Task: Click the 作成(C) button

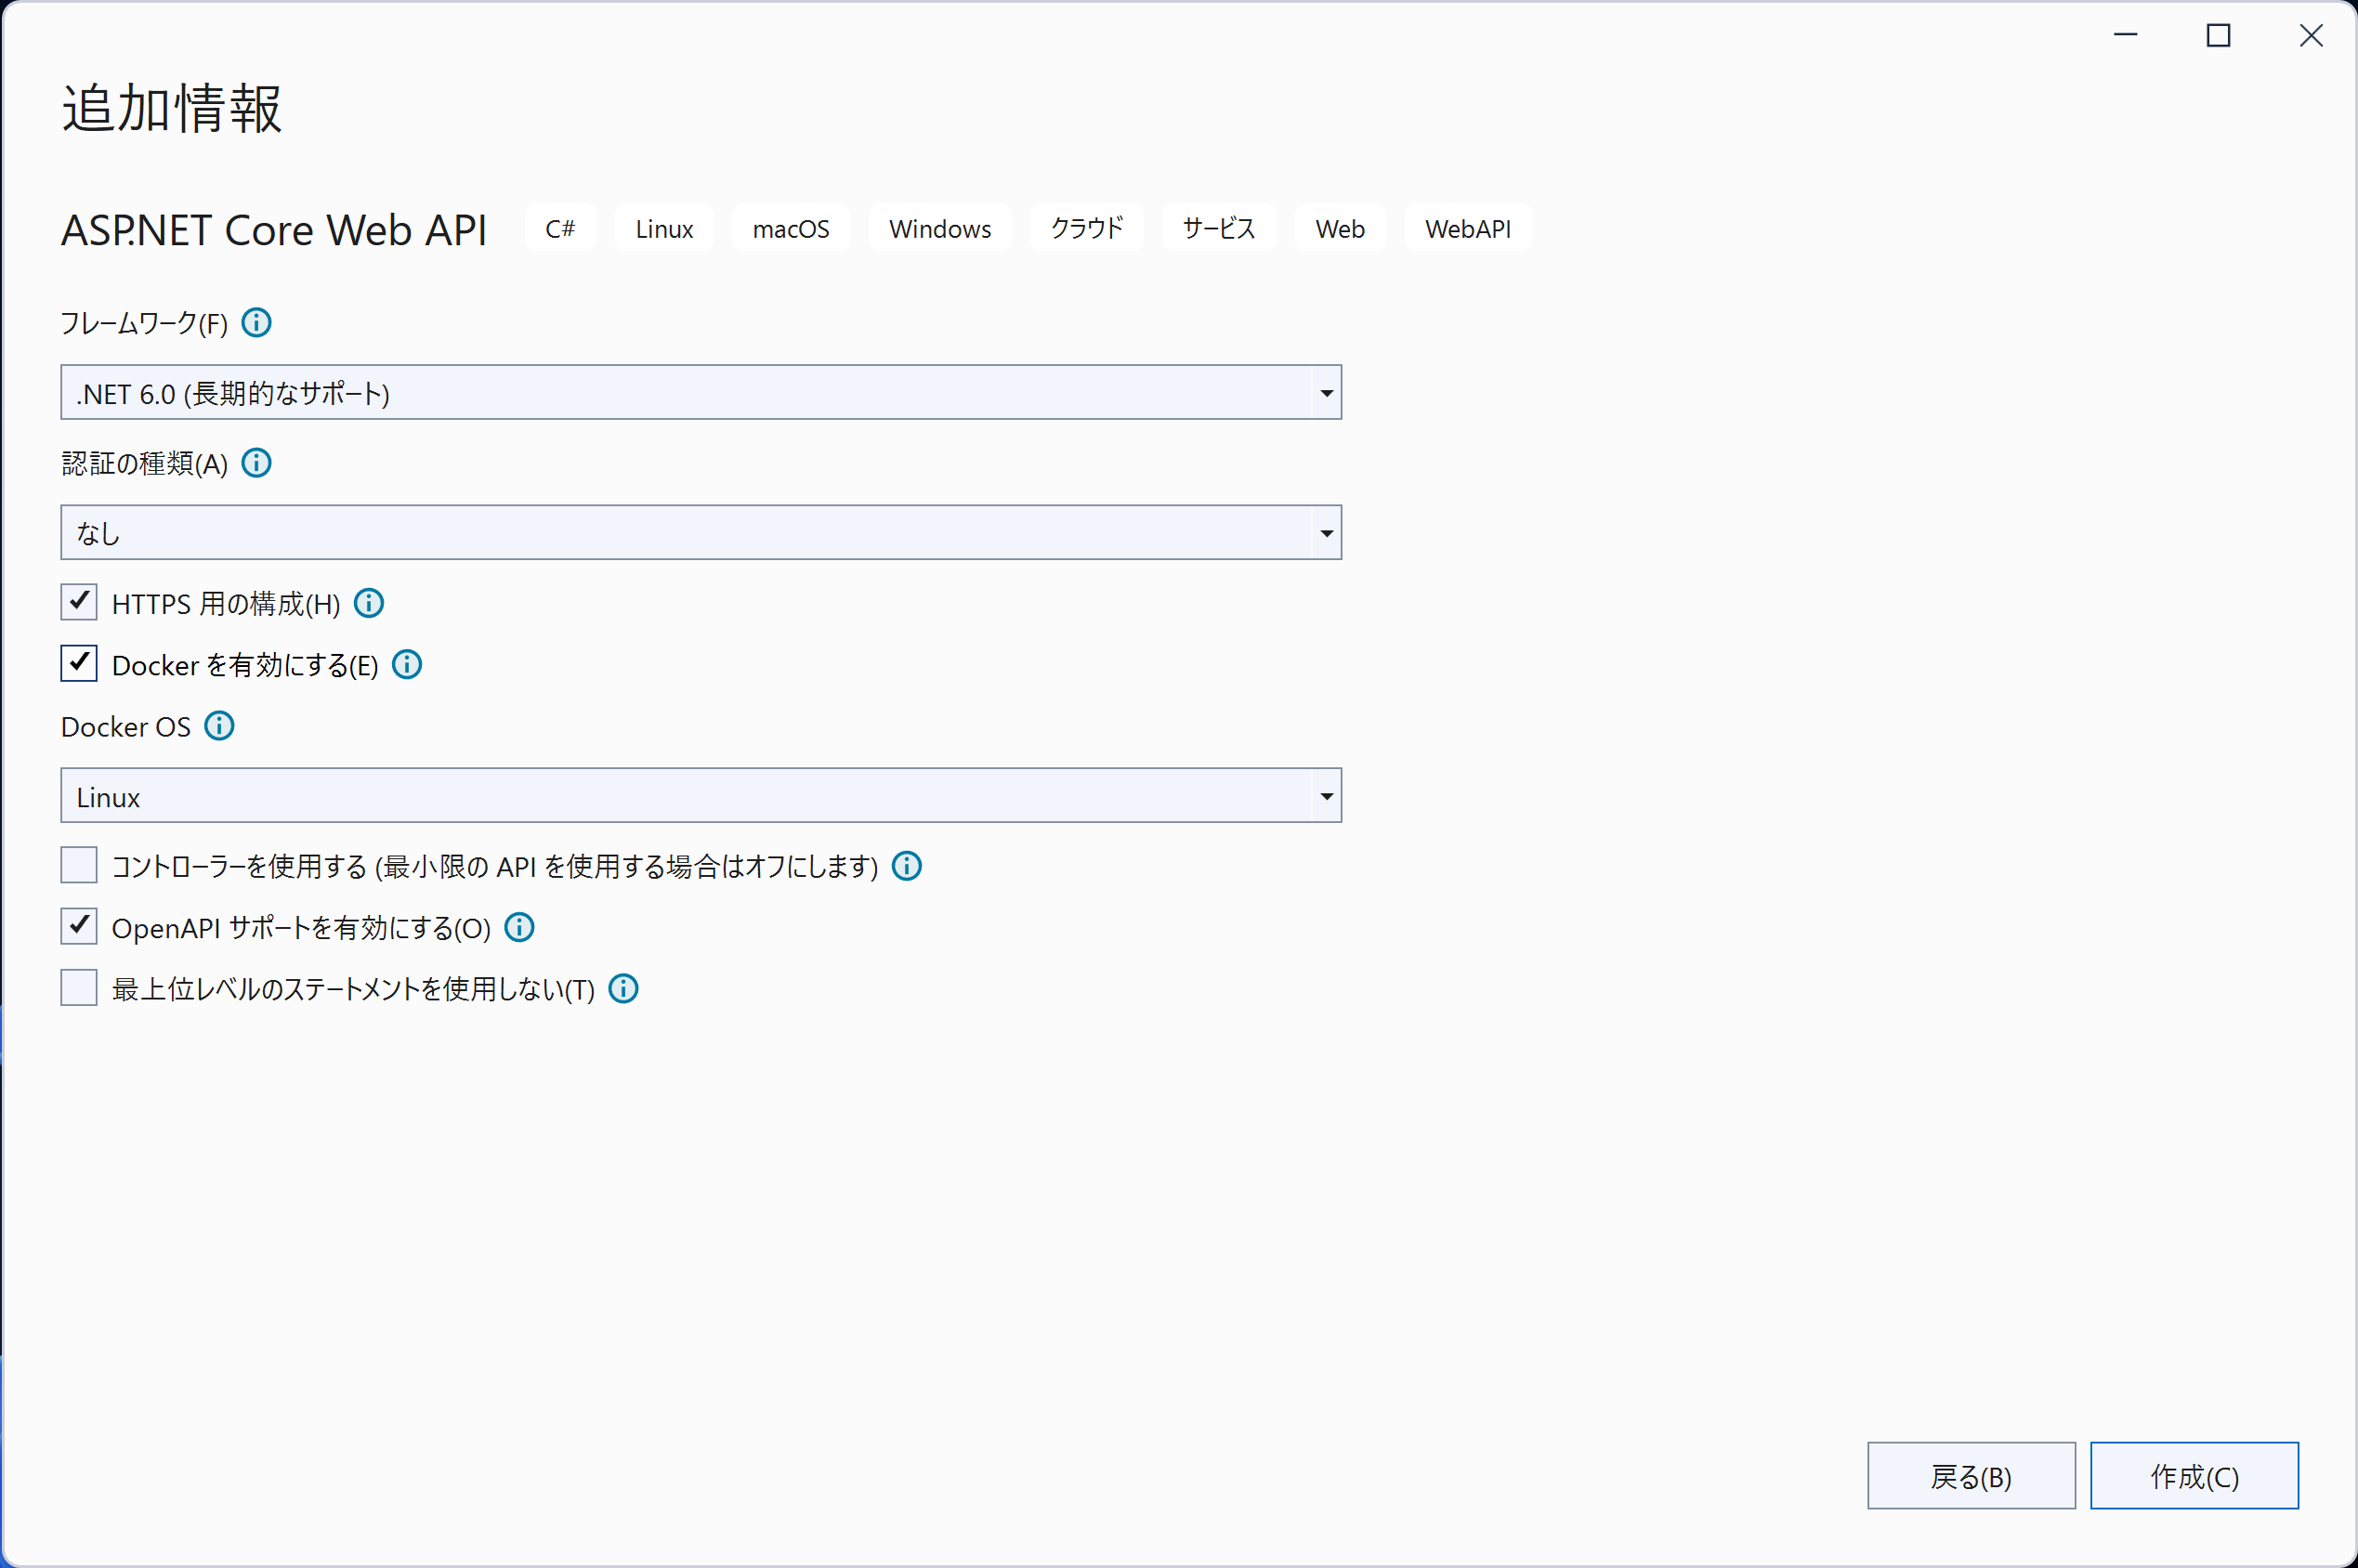Action: (2194, 1476)
